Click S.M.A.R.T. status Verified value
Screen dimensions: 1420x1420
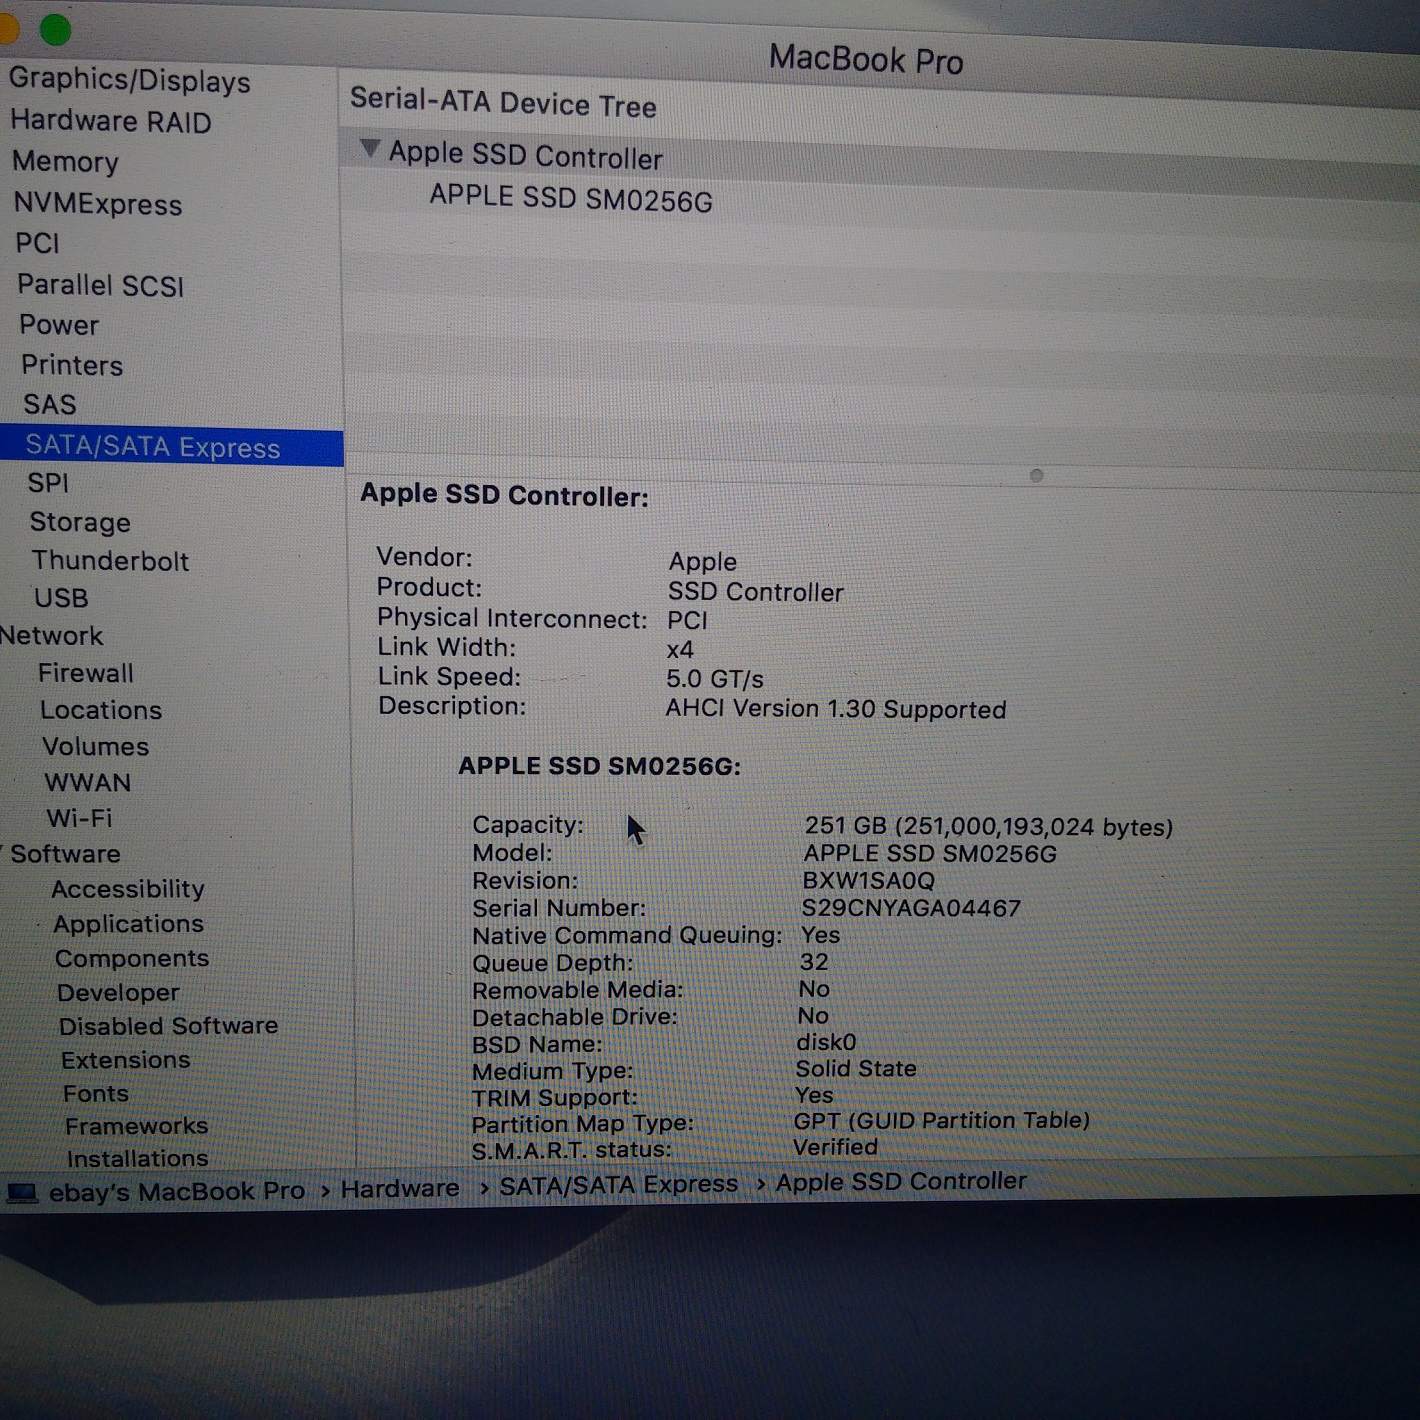(835, 1147)
